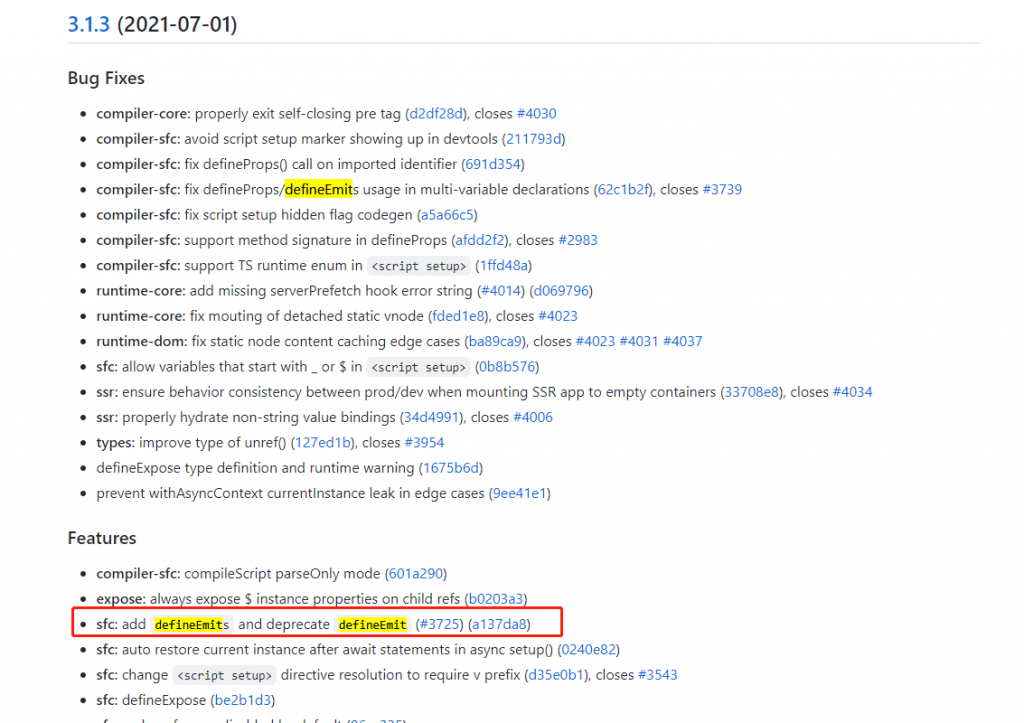Open commit a137da8 link
This screenshot has width=1024, height=723.
(498, 625)
